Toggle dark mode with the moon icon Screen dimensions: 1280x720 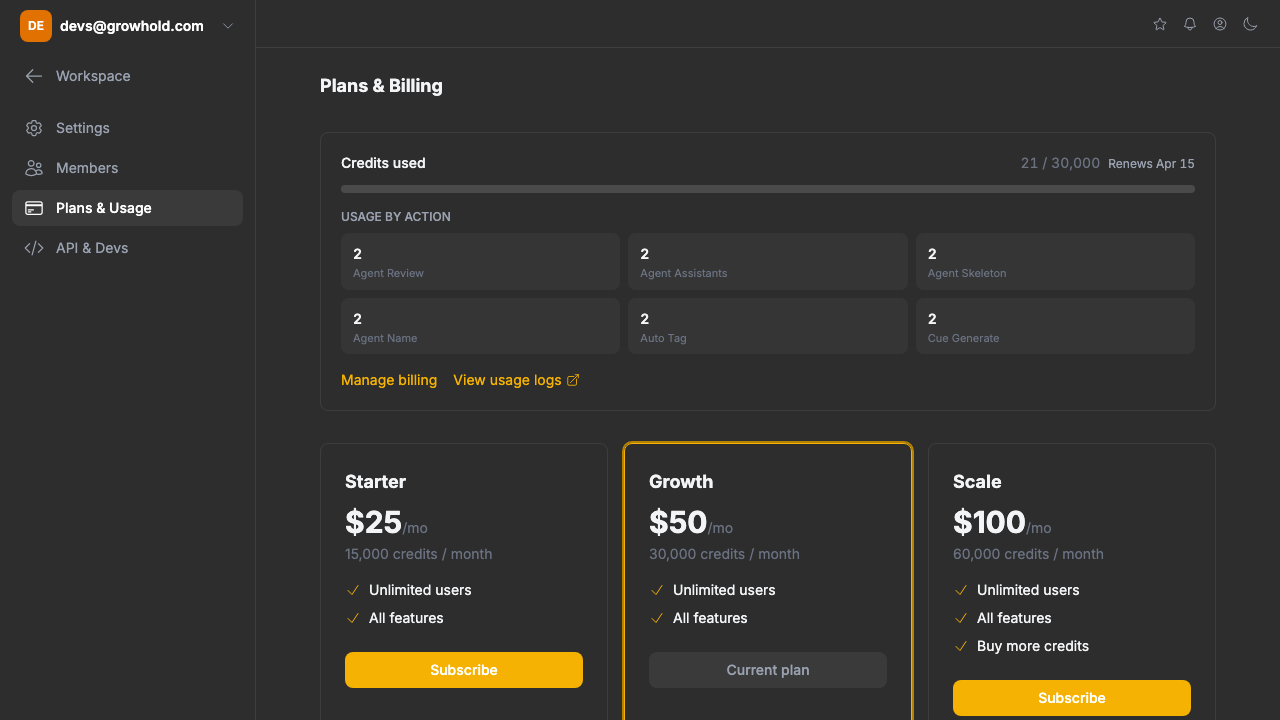pyautogui.click(x=1249, y=24)
